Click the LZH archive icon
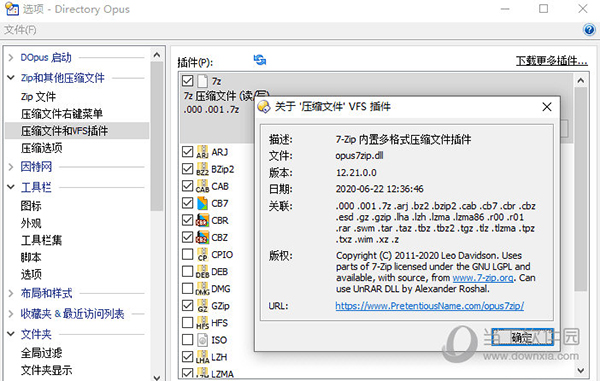600x381 pixels. [x=202, y=357]
